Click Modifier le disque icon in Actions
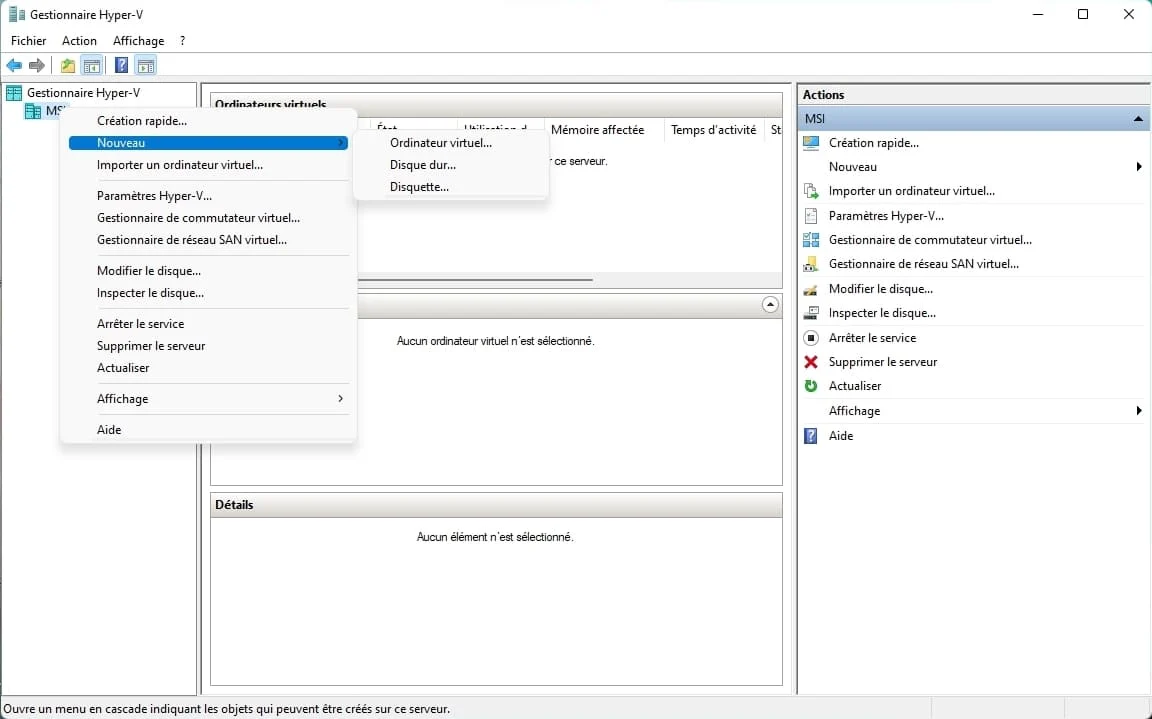1152x719 pixels. click(811, 289)
